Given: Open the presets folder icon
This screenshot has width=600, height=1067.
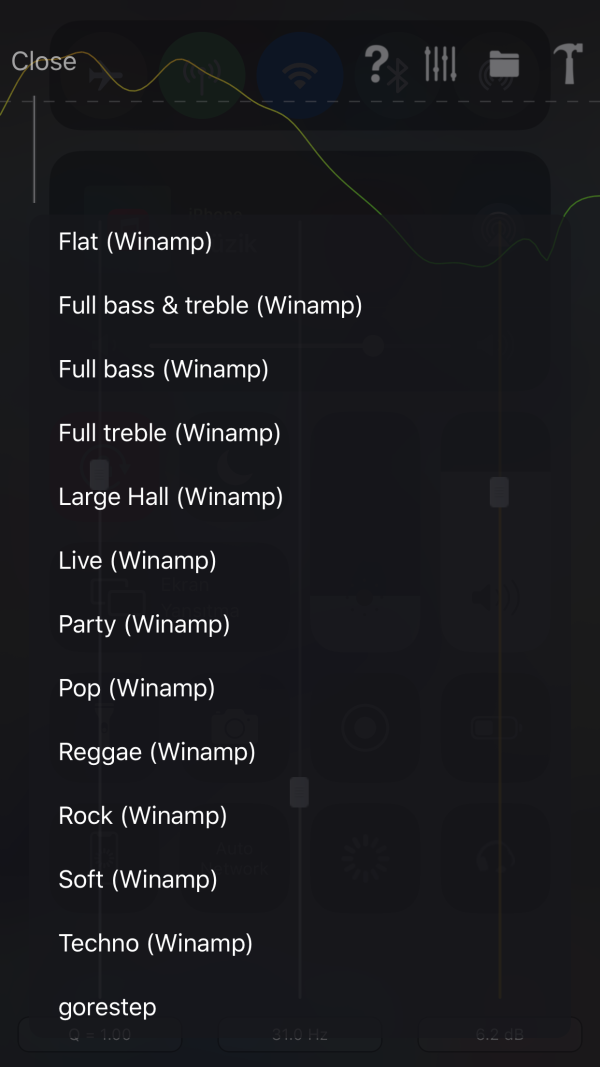Looking at the screenshot, I should click(x=504, y=64).
